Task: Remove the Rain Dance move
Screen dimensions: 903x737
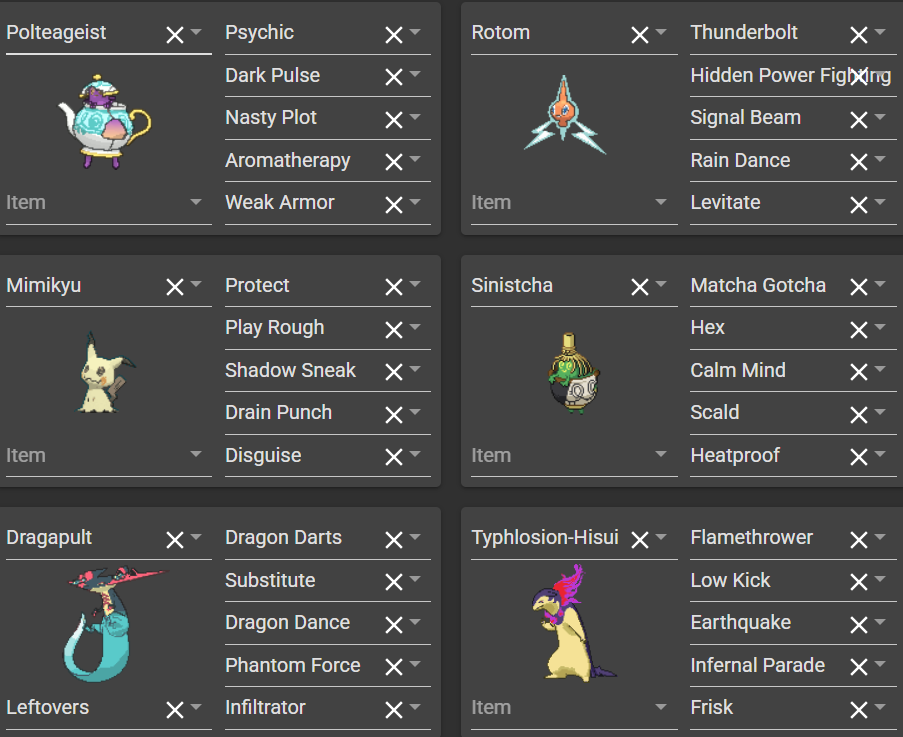Action: click(859, 162)
